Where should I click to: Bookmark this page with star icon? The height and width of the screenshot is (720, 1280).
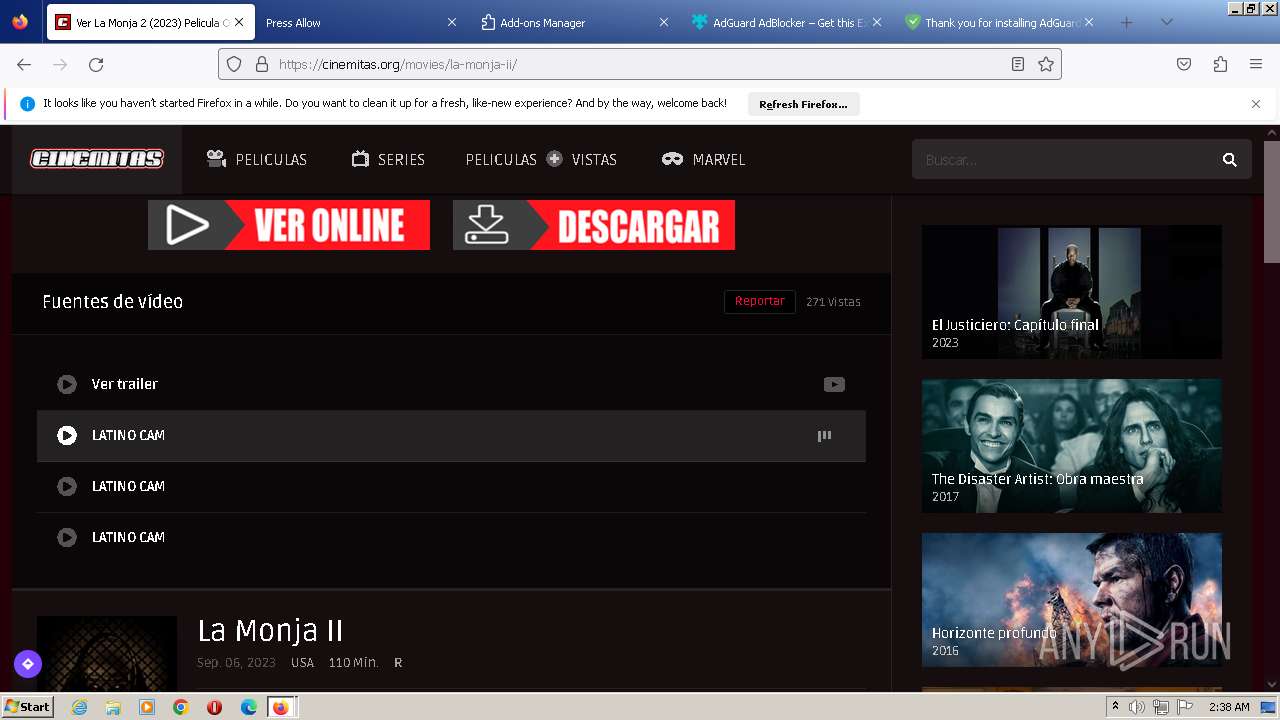coord(1046,64)
